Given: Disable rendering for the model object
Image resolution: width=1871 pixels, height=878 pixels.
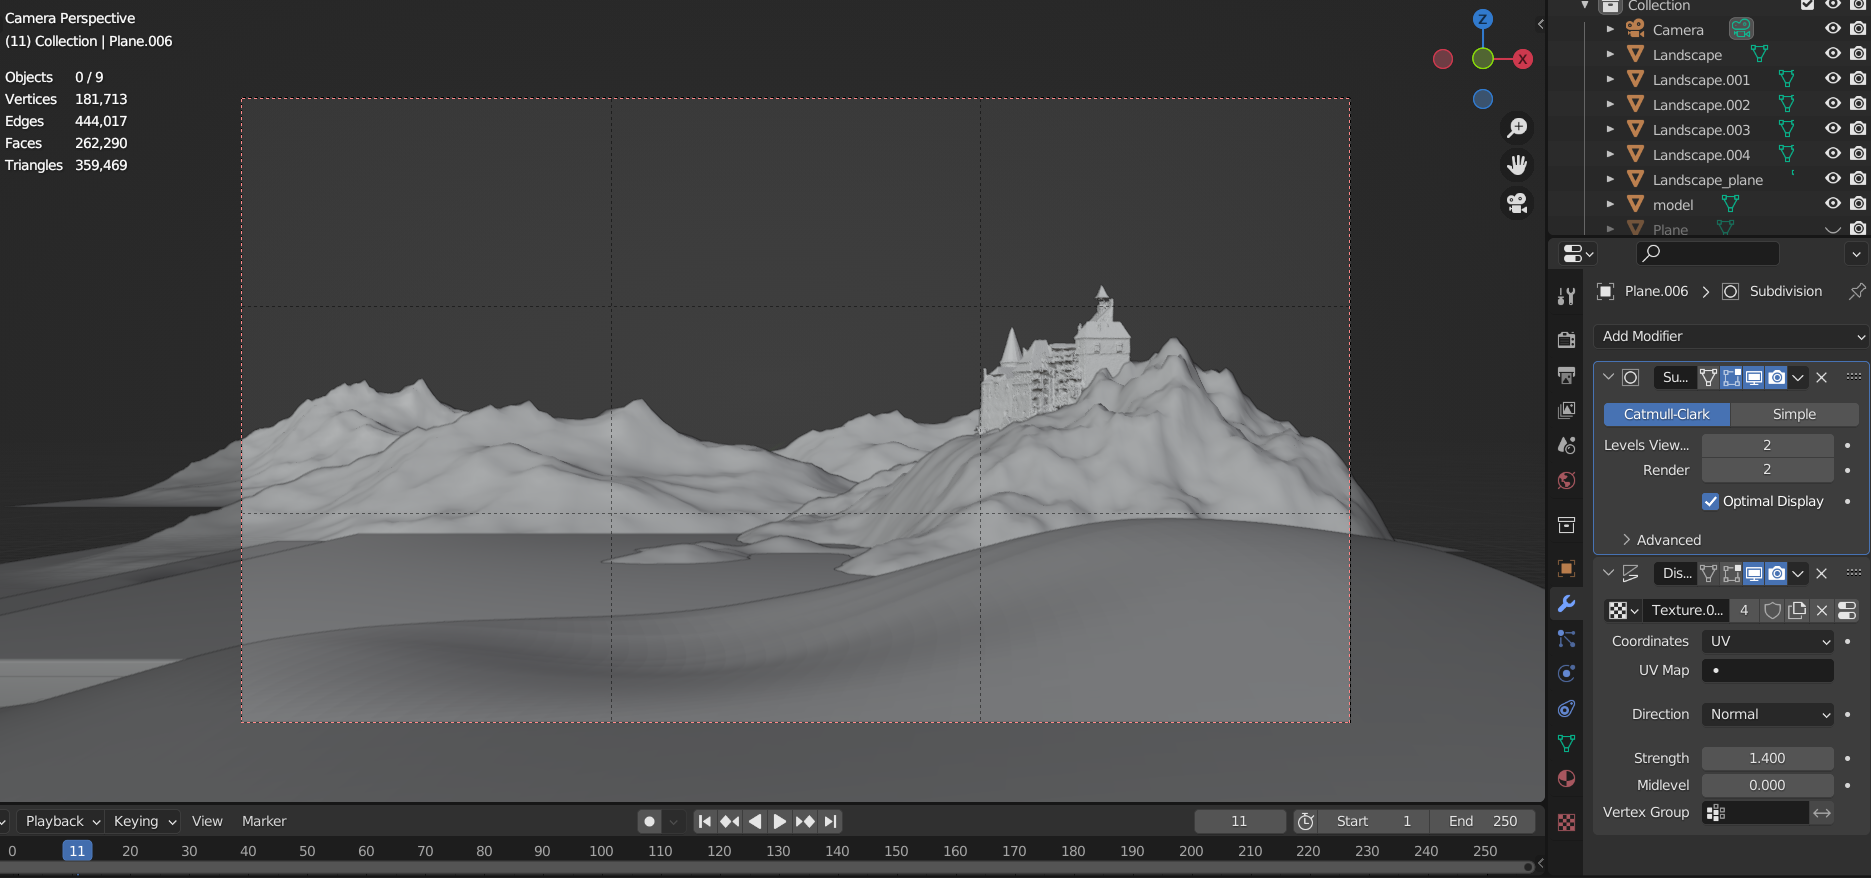Looking at the screenshot, I should pyautogui.click(x=1858, y=204).
